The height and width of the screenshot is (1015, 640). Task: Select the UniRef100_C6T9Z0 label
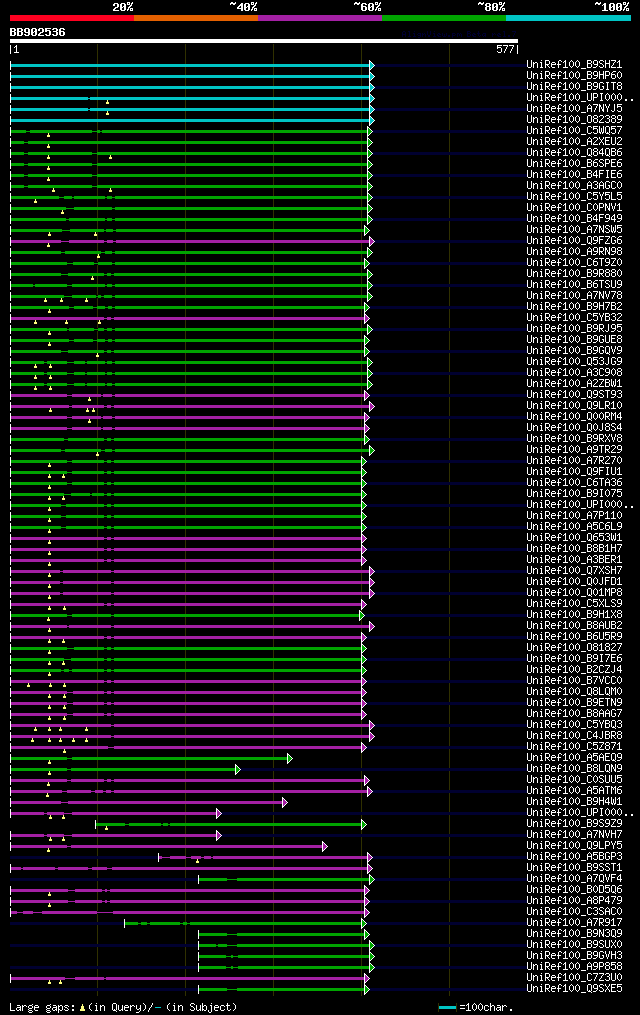tap(574, 263)
